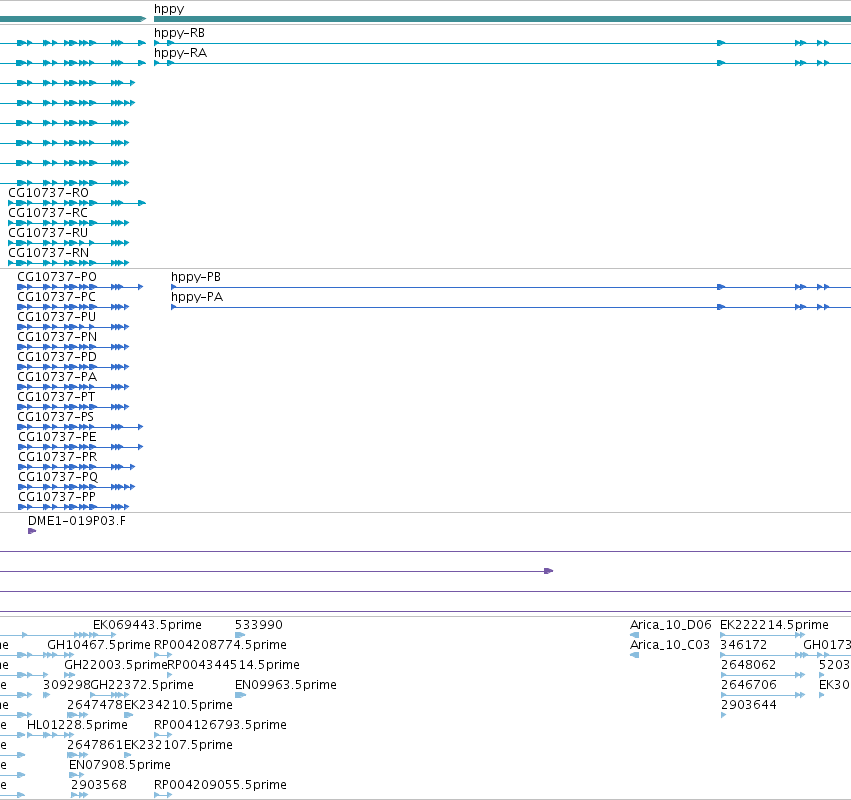The height and width of the screenshot is (800, 851).
Task: Select GH22003.5prime EST label
Action: pos(116,665)
